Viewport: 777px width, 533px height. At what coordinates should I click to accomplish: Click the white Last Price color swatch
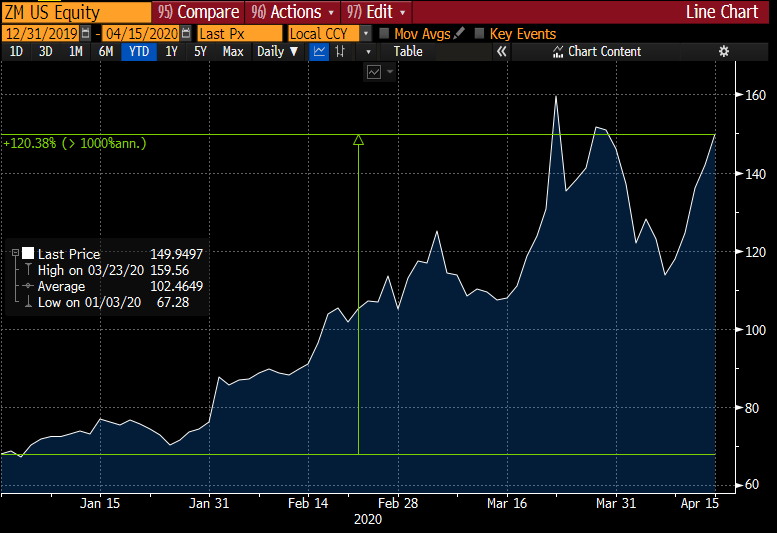click(x=28, y=255)
